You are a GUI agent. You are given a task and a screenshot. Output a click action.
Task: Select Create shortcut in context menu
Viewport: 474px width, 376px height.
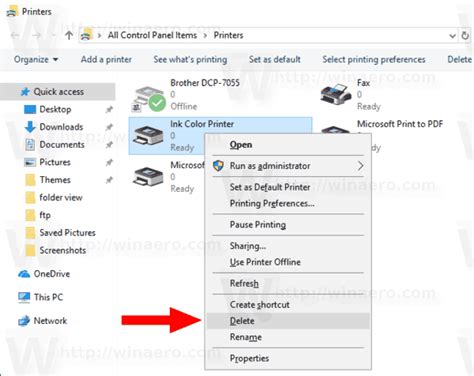point(288,305)
